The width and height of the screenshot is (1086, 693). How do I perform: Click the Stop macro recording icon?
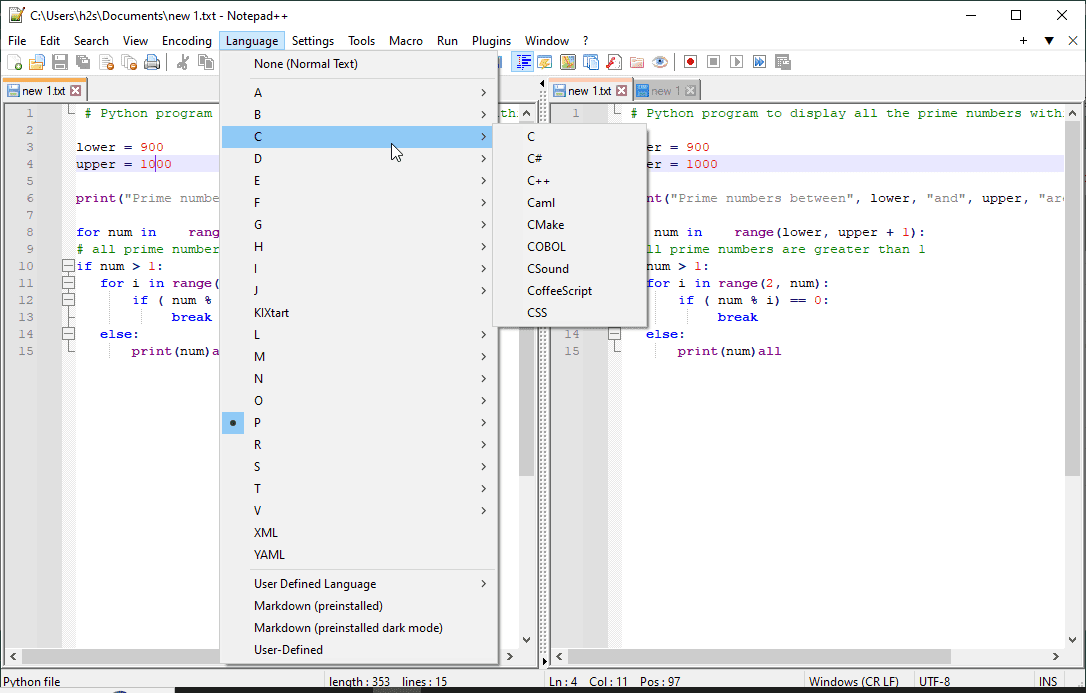tap(713, 62)
